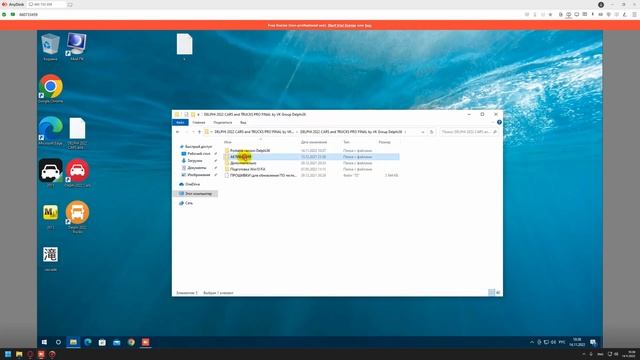Open the remote Windows Start button

(x=44, y=342)
